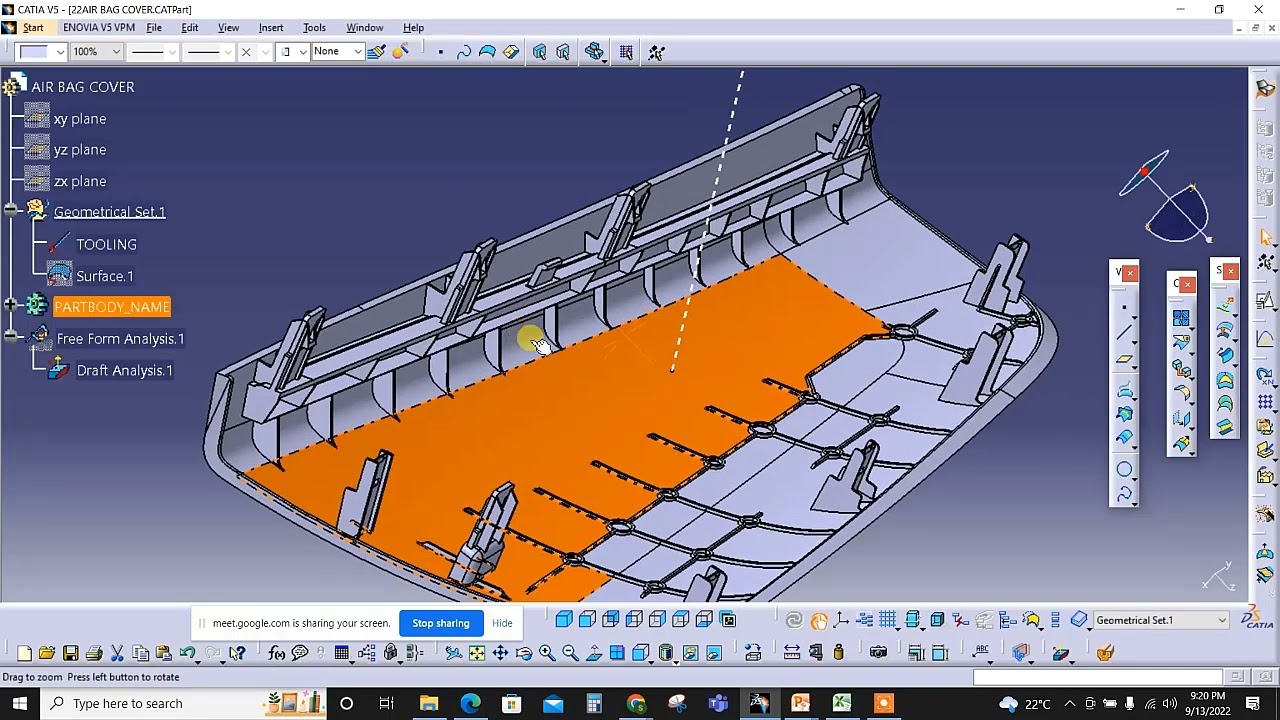Viewport: 1280px width, 720px height.
Task: Select the xy plane in the tree
Action: pyautogui.click(x=79, y=119)
